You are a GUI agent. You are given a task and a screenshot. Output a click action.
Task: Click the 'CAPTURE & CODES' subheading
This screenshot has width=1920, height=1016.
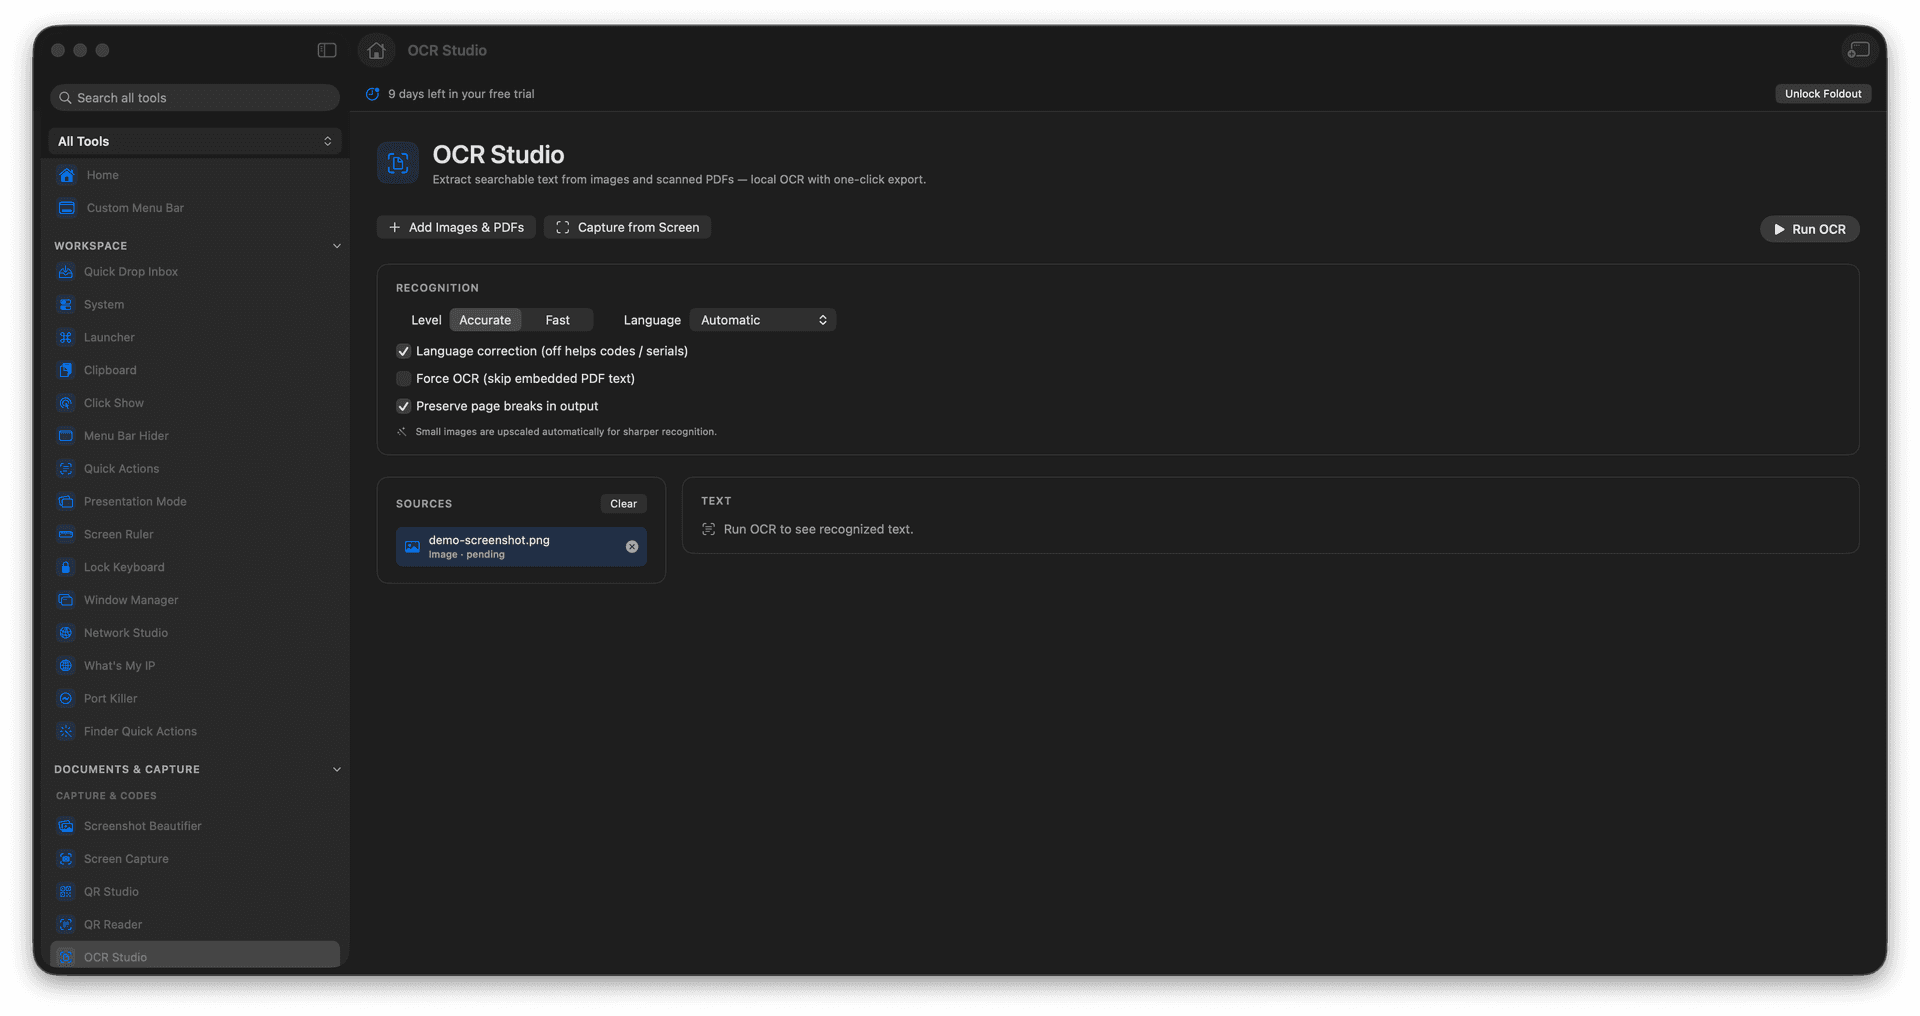pyautogui.click(x=106, y=796)
